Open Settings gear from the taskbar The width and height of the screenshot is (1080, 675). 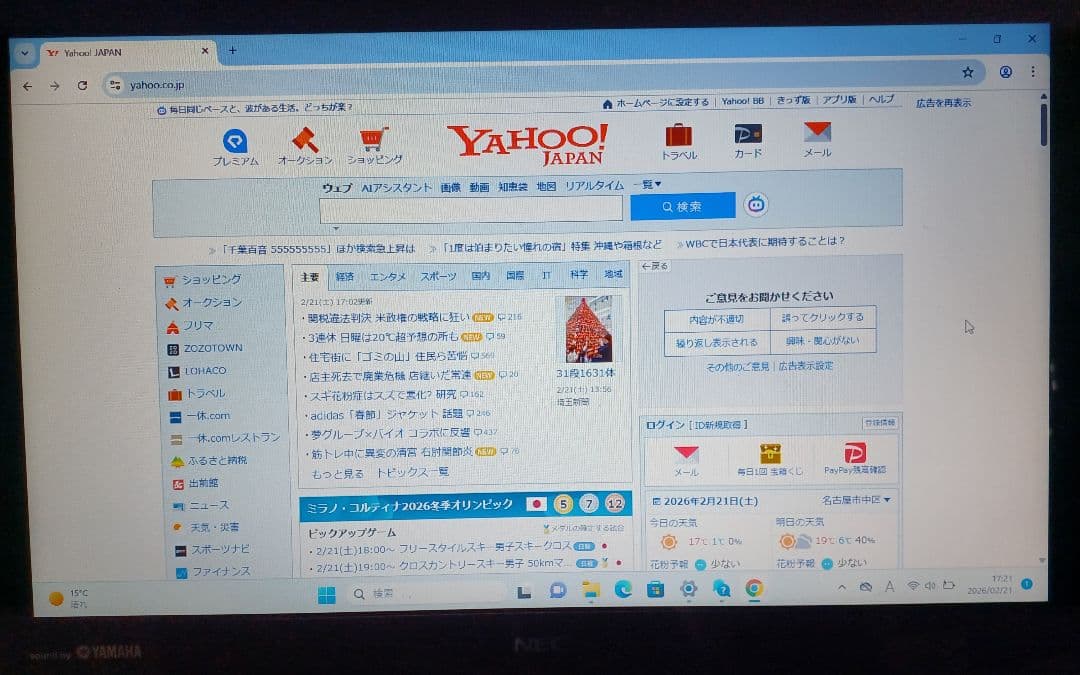click(688, 589)
